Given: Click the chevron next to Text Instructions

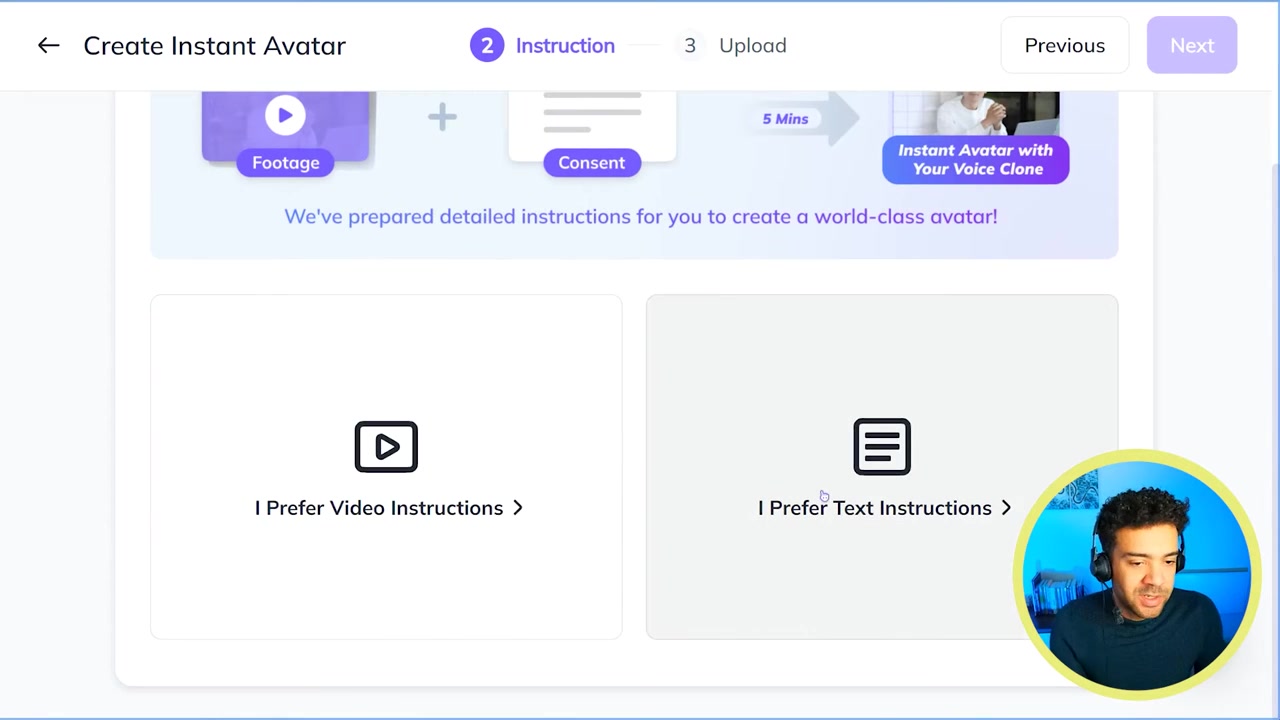Looking at the screenshot, I should click(1006, 508).
